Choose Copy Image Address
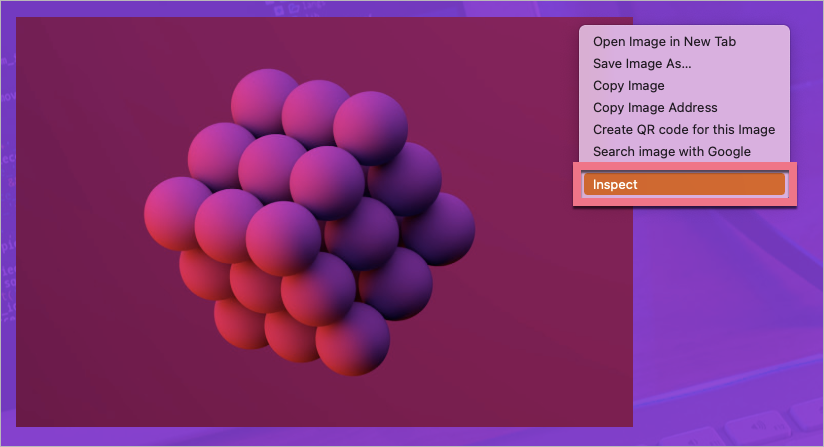The width and height of the screenshot is (824, 447). [x=655, y=108]
